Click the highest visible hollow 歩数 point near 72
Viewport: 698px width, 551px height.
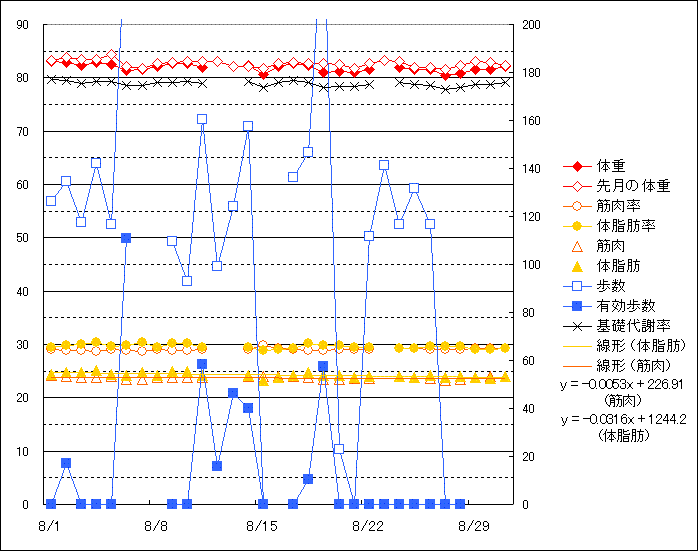[x=202, y=119]
